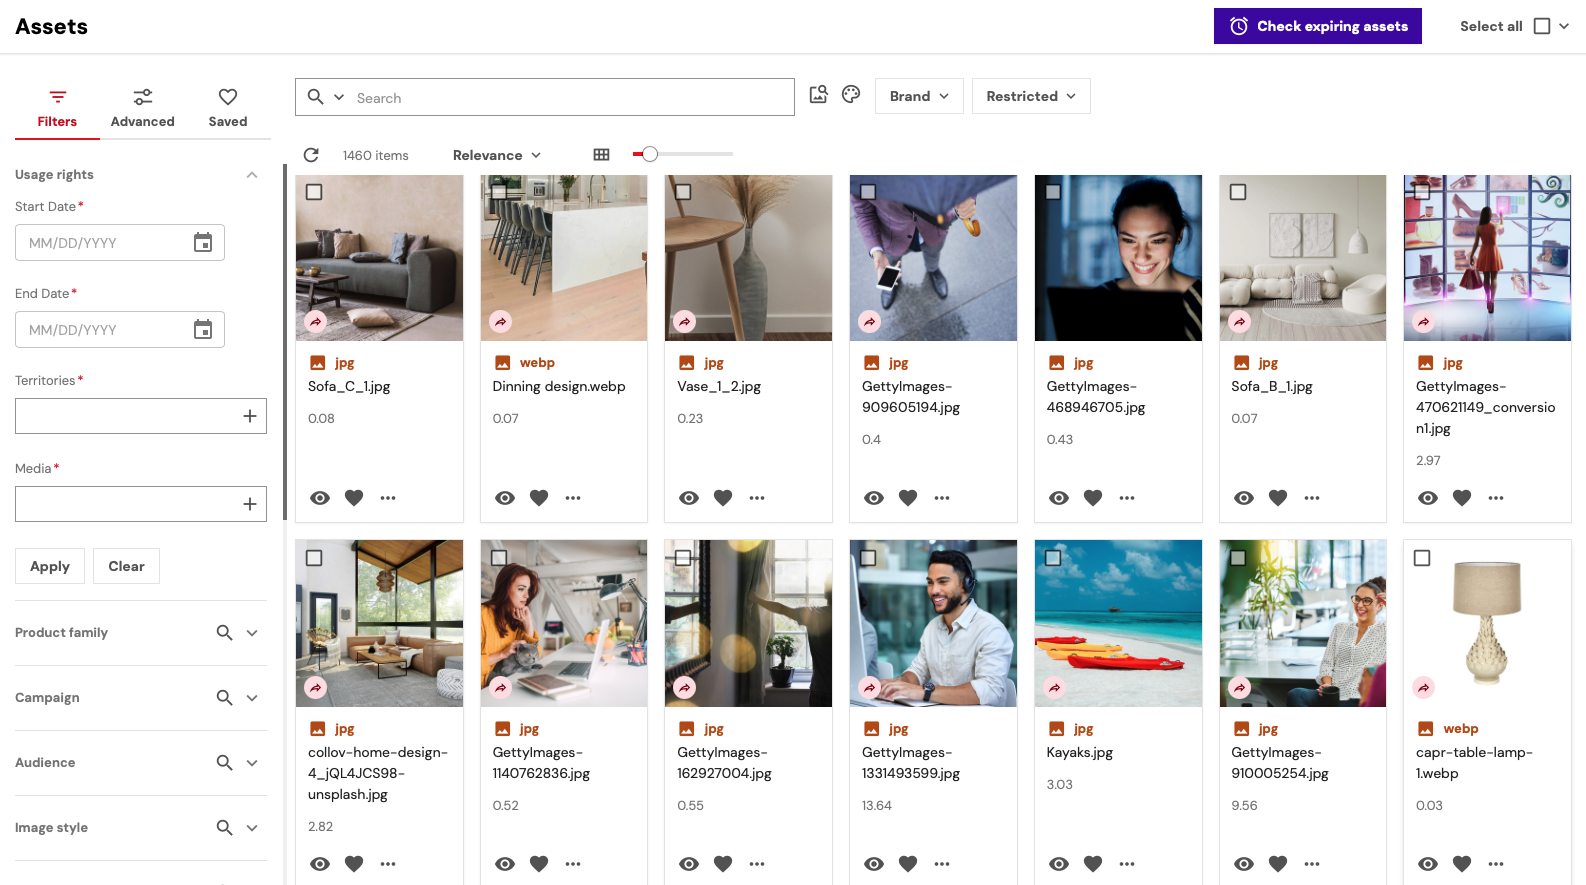Click the Territories input field
Image resolution: width=1586 pixels, height=885 pixels.
tap(141, 416)
